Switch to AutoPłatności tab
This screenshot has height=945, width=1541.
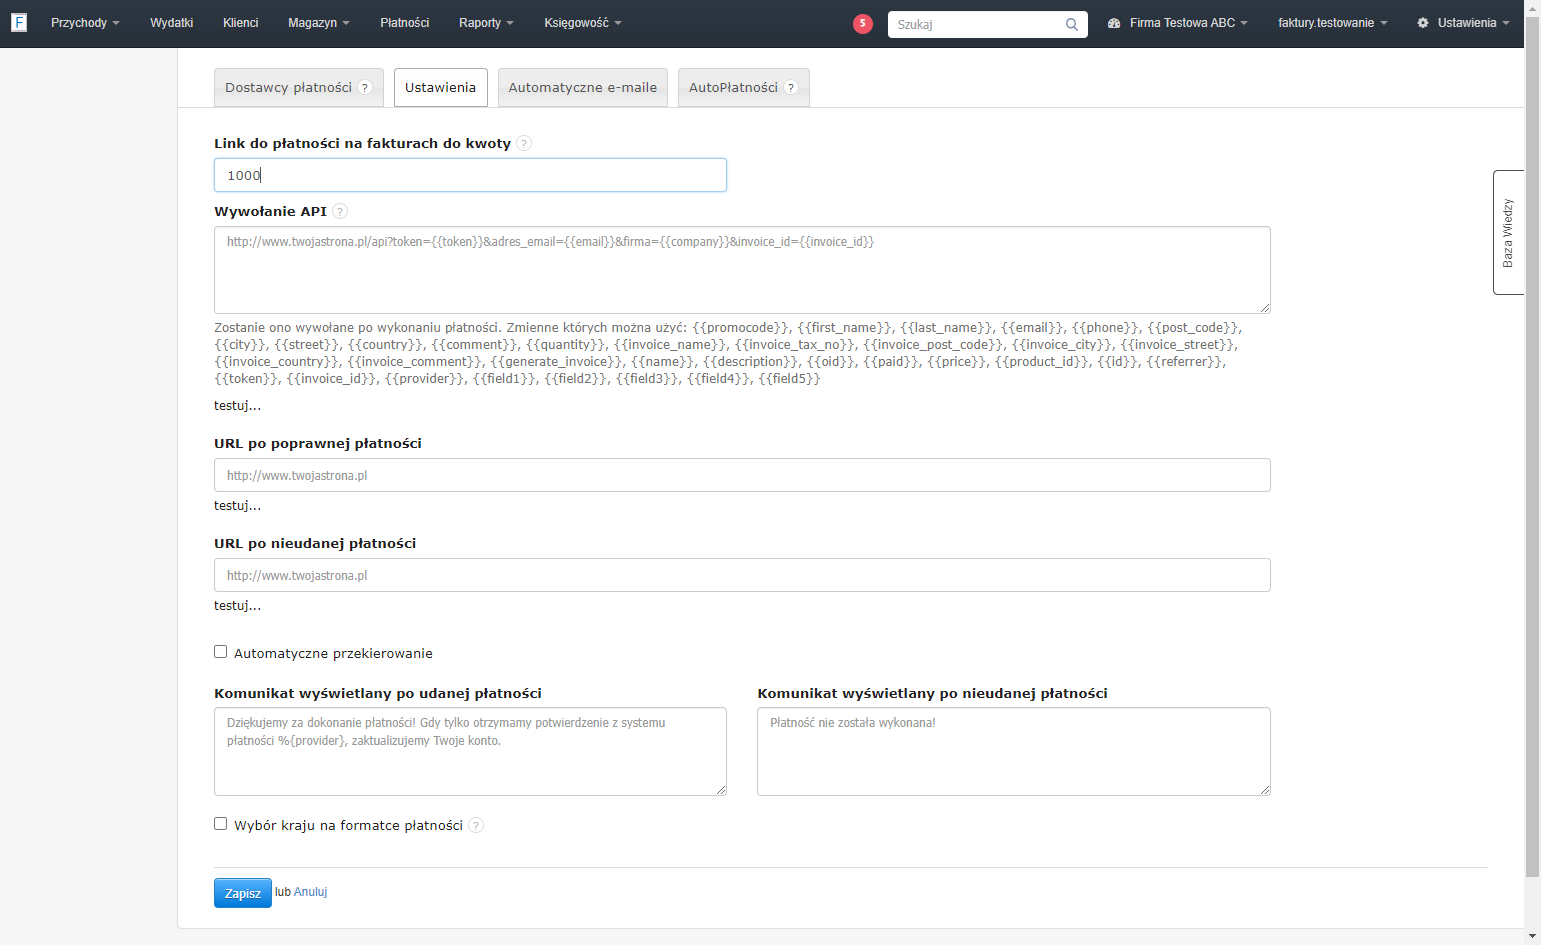coord(744,88)
